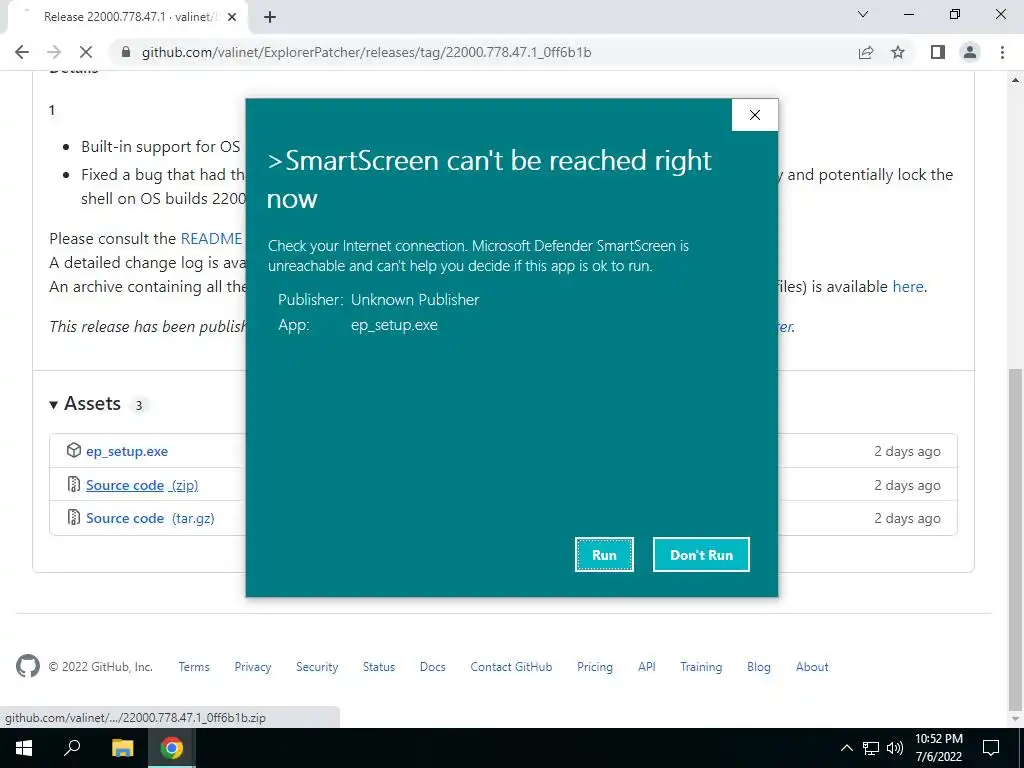Open the Chrome profile avatar menu
The height and width of the screenshot is (768, 1024).
[970, 52]
